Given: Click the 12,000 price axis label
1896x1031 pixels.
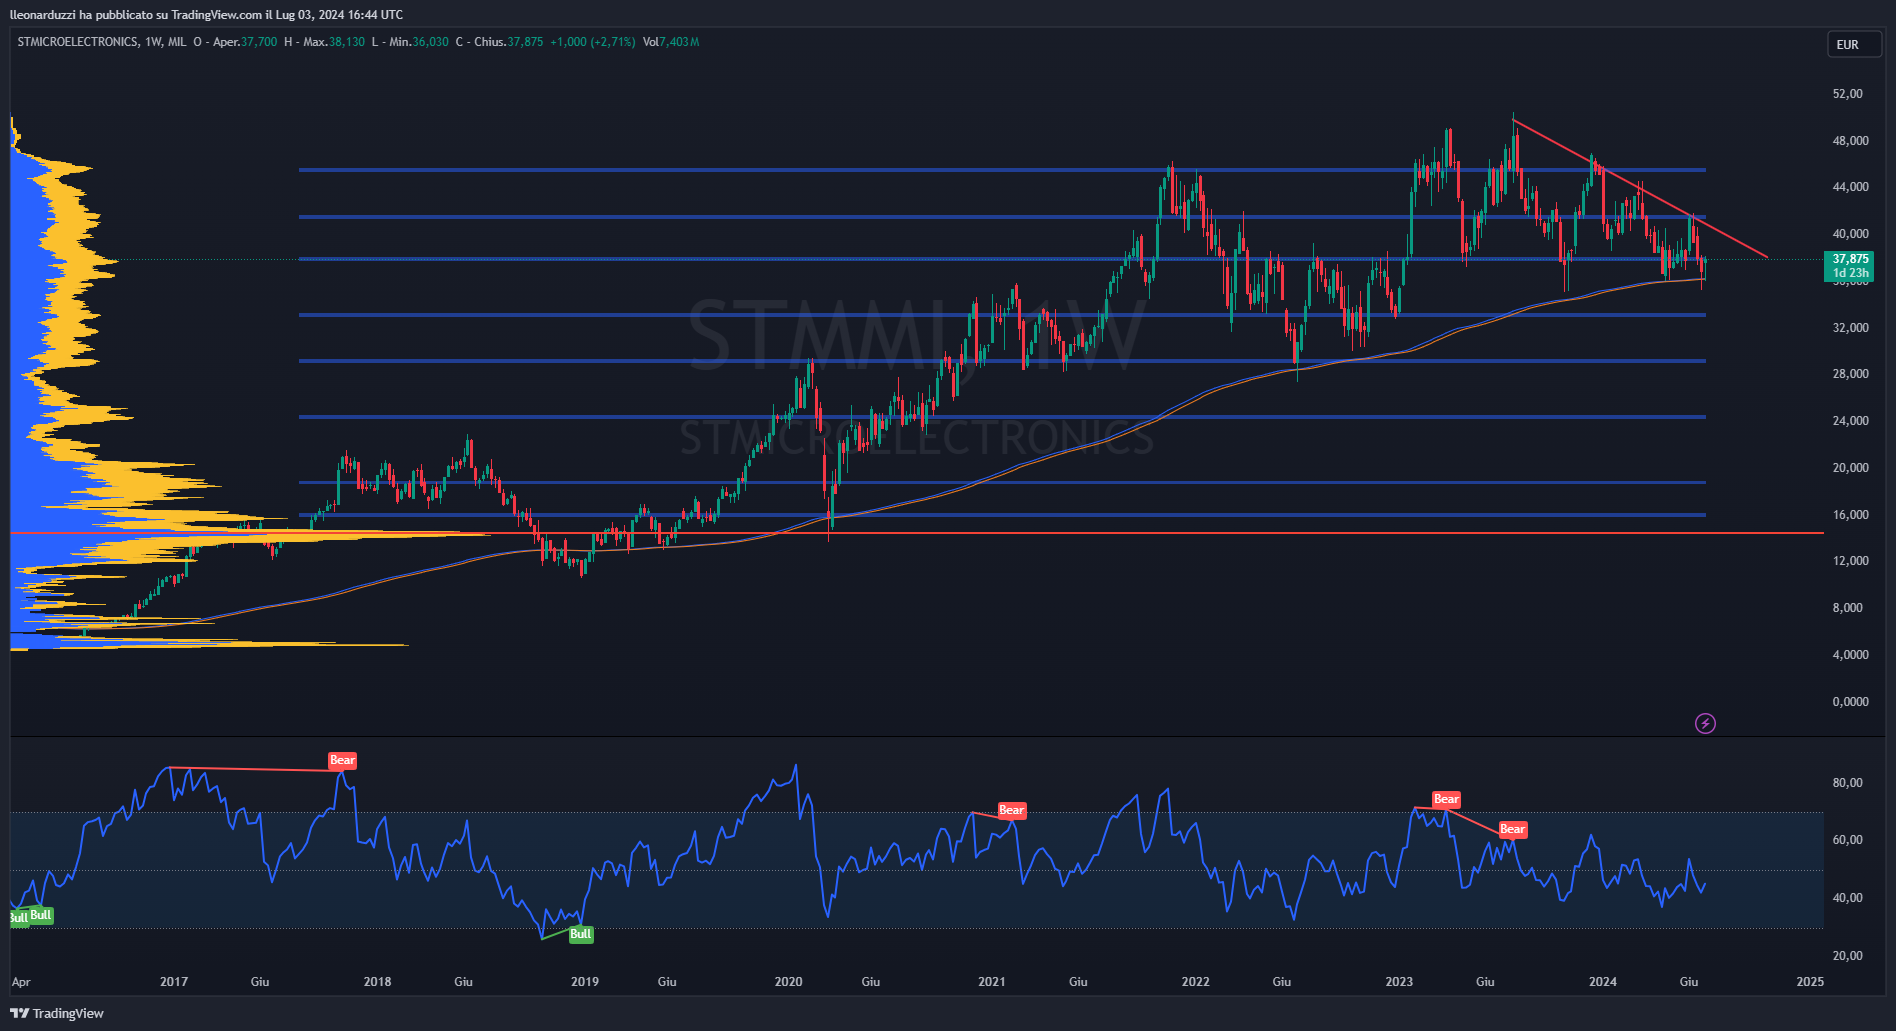Looking at the screenshot, I should [1850, 561].
